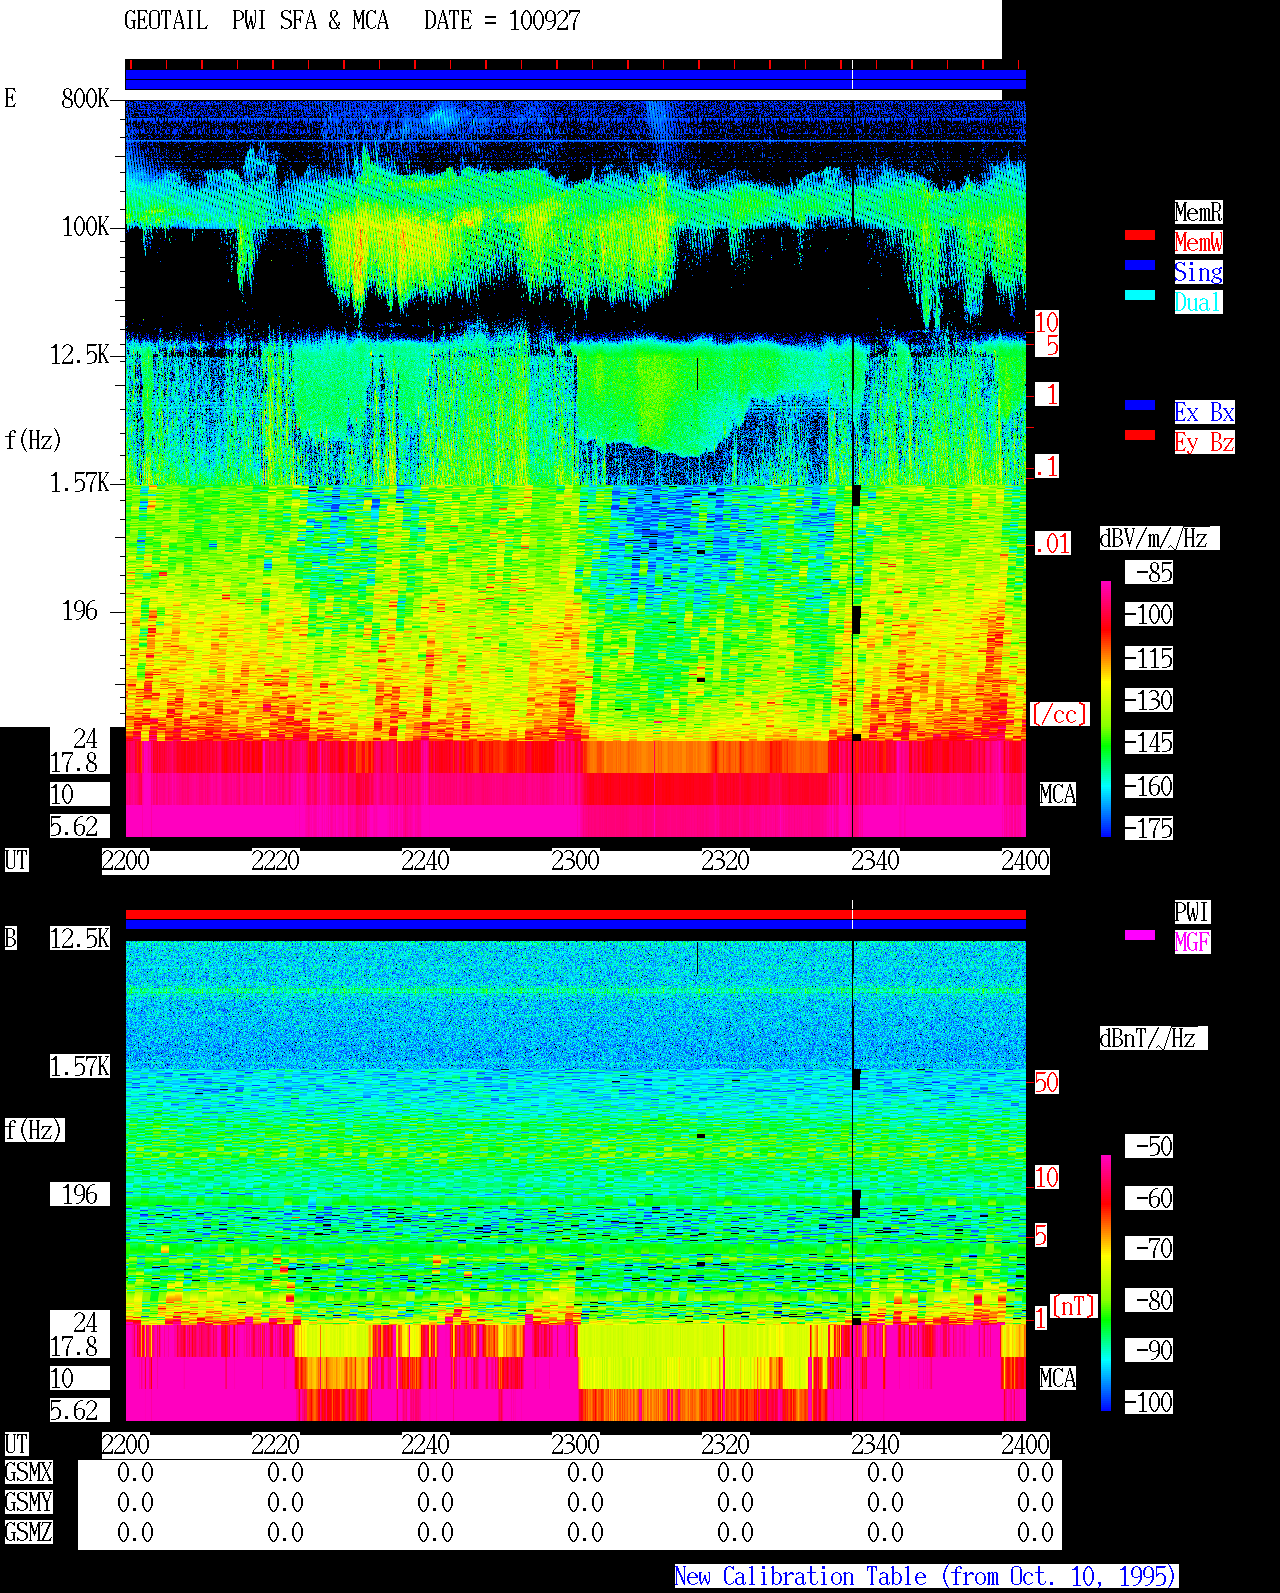Click the blue Sing legend swatch
The width and height of the screenshot is (1280, 1593).
pos(1140,265)
